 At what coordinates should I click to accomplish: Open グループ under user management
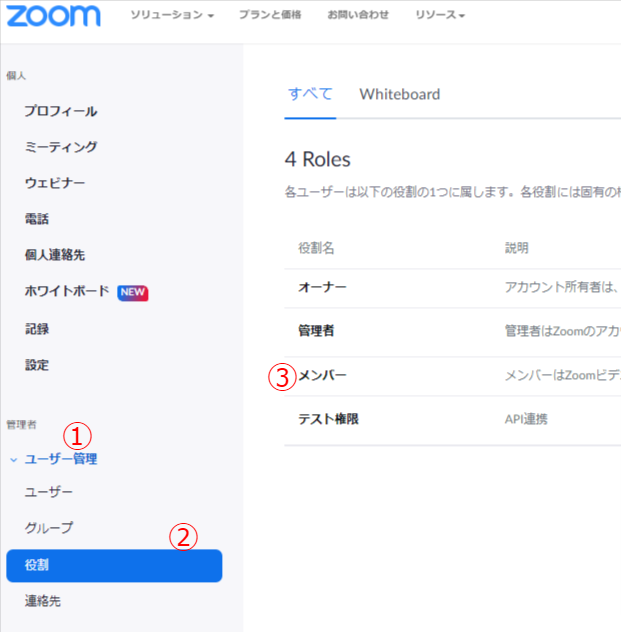pyautogui.click(x=49, y=528)
